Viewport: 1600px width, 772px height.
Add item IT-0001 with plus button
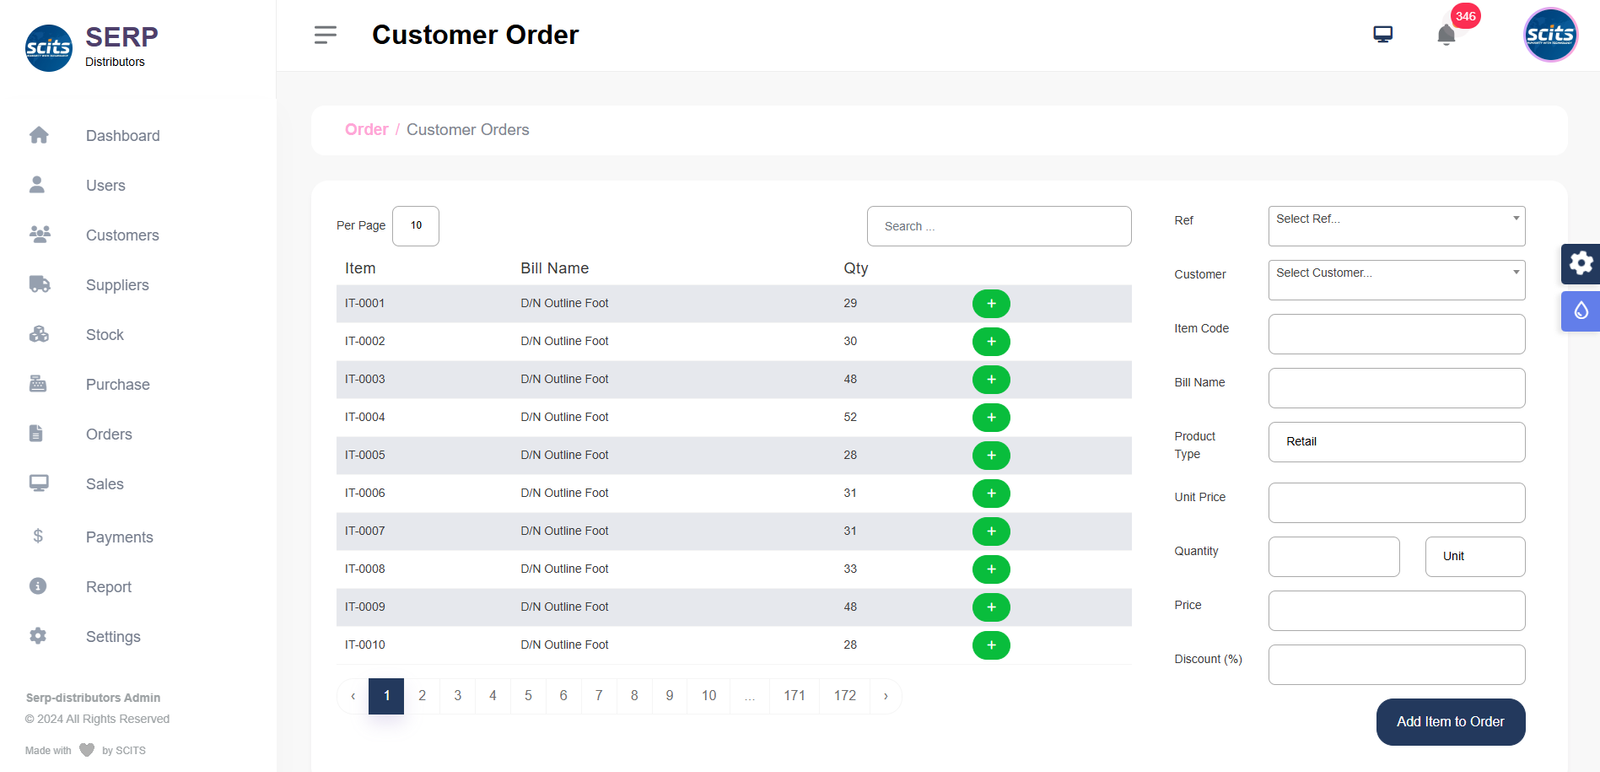[x=991, y=304]
